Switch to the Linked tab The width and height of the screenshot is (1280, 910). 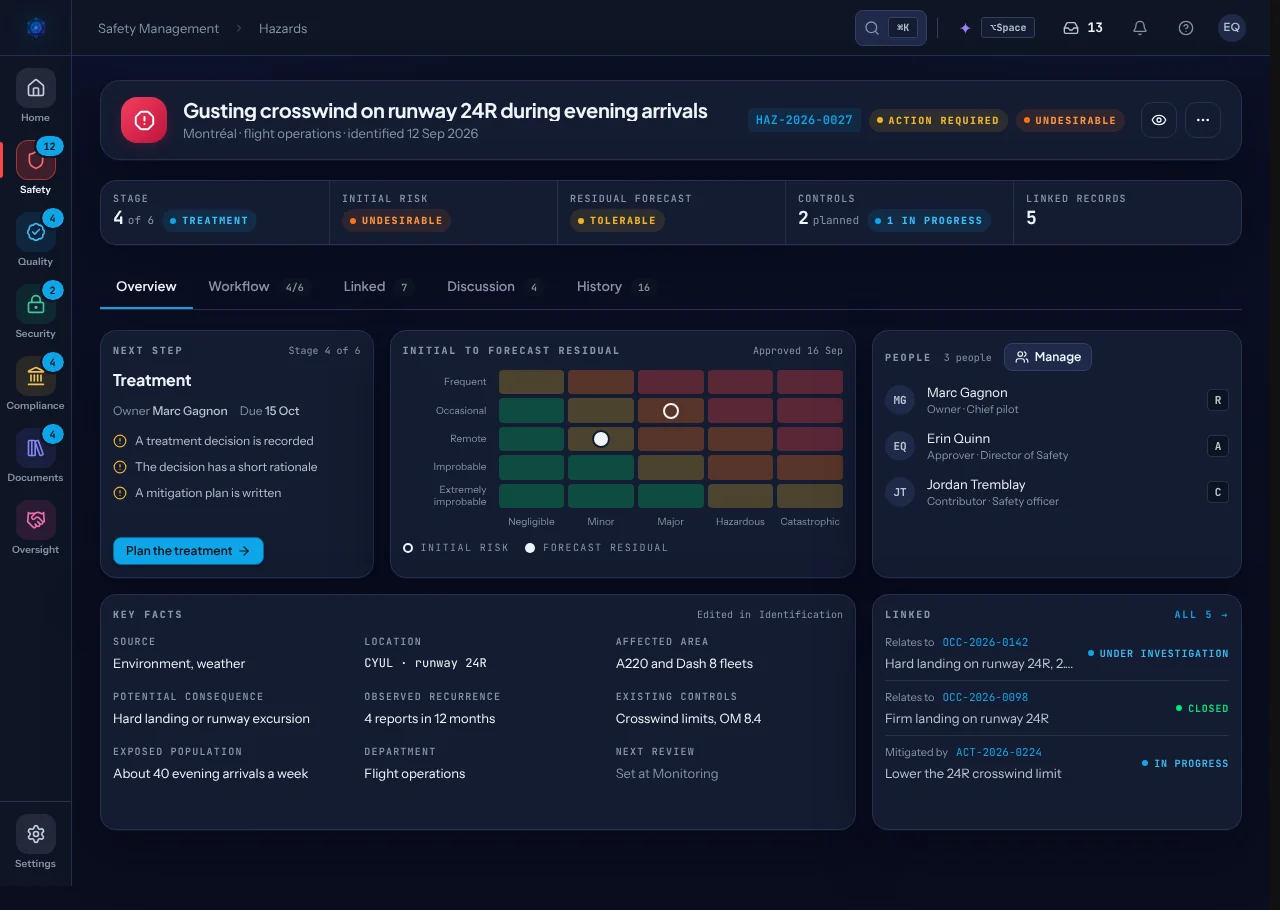(378, 286)
